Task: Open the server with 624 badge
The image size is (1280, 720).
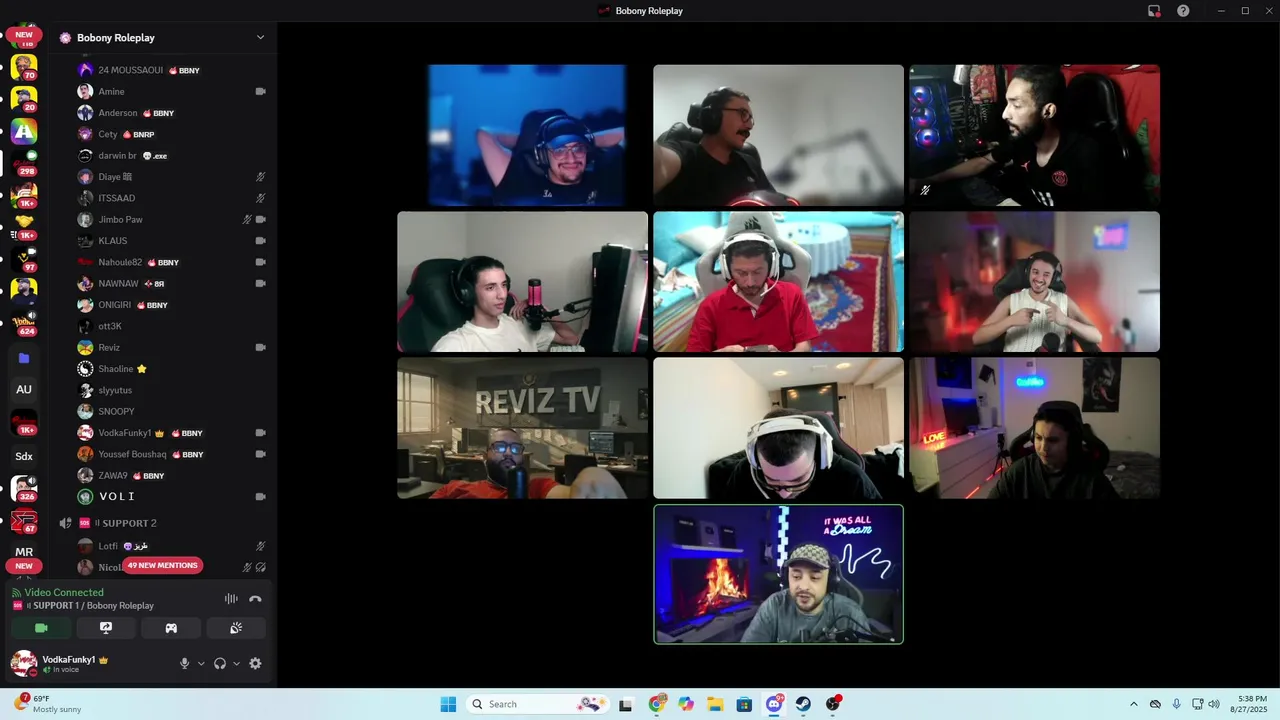Action: pos(24,323)
